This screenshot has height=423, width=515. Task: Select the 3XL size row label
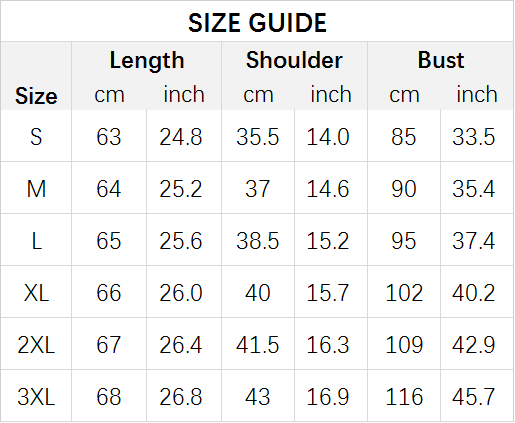click(36, 397)
